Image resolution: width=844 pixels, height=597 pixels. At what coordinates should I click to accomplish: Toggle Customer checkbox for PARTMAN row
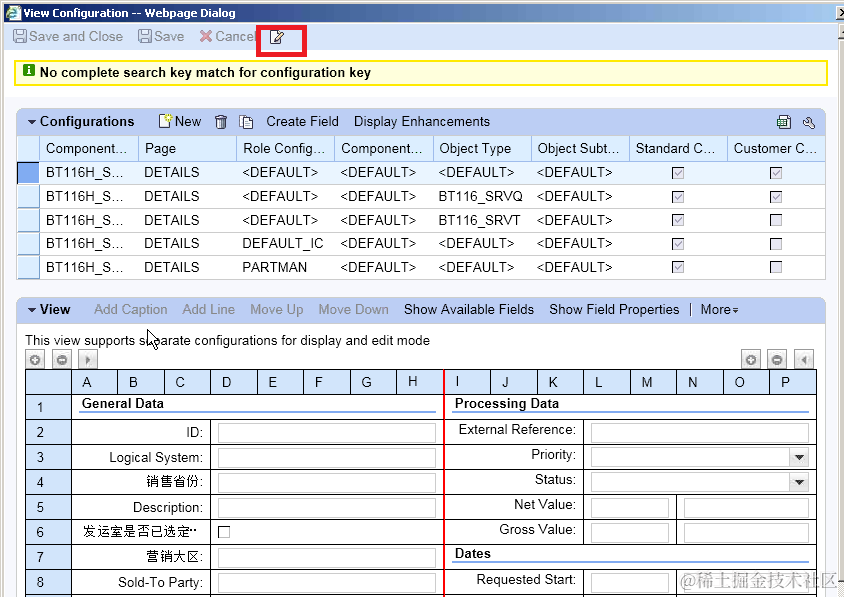click(x=776, y=267)
